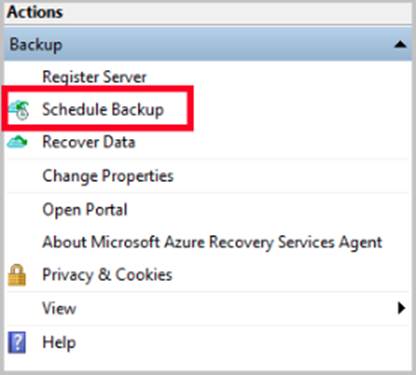416x375 pixels.
Task: Open Privacy & Cookies text link
Action: [107, 275]
